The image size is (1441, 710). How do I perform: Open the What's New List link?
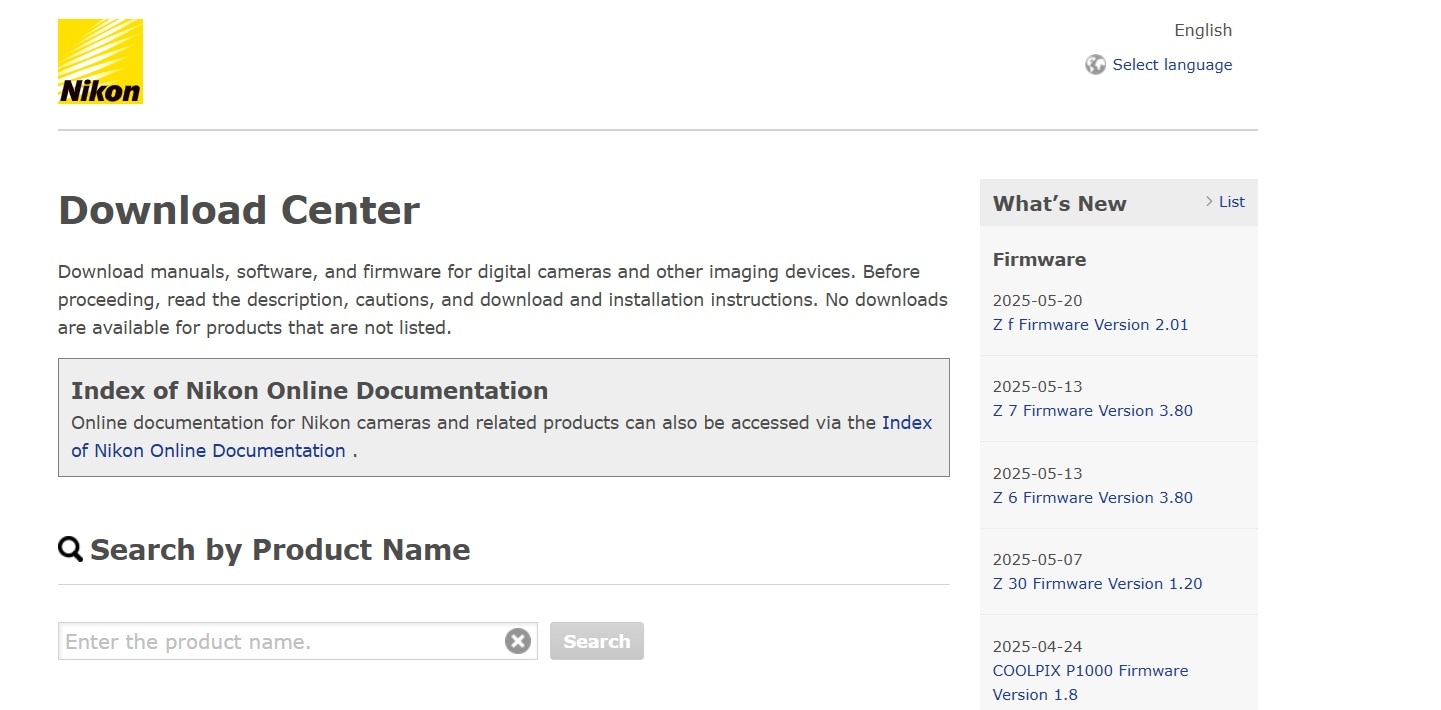click(1231, 202)
